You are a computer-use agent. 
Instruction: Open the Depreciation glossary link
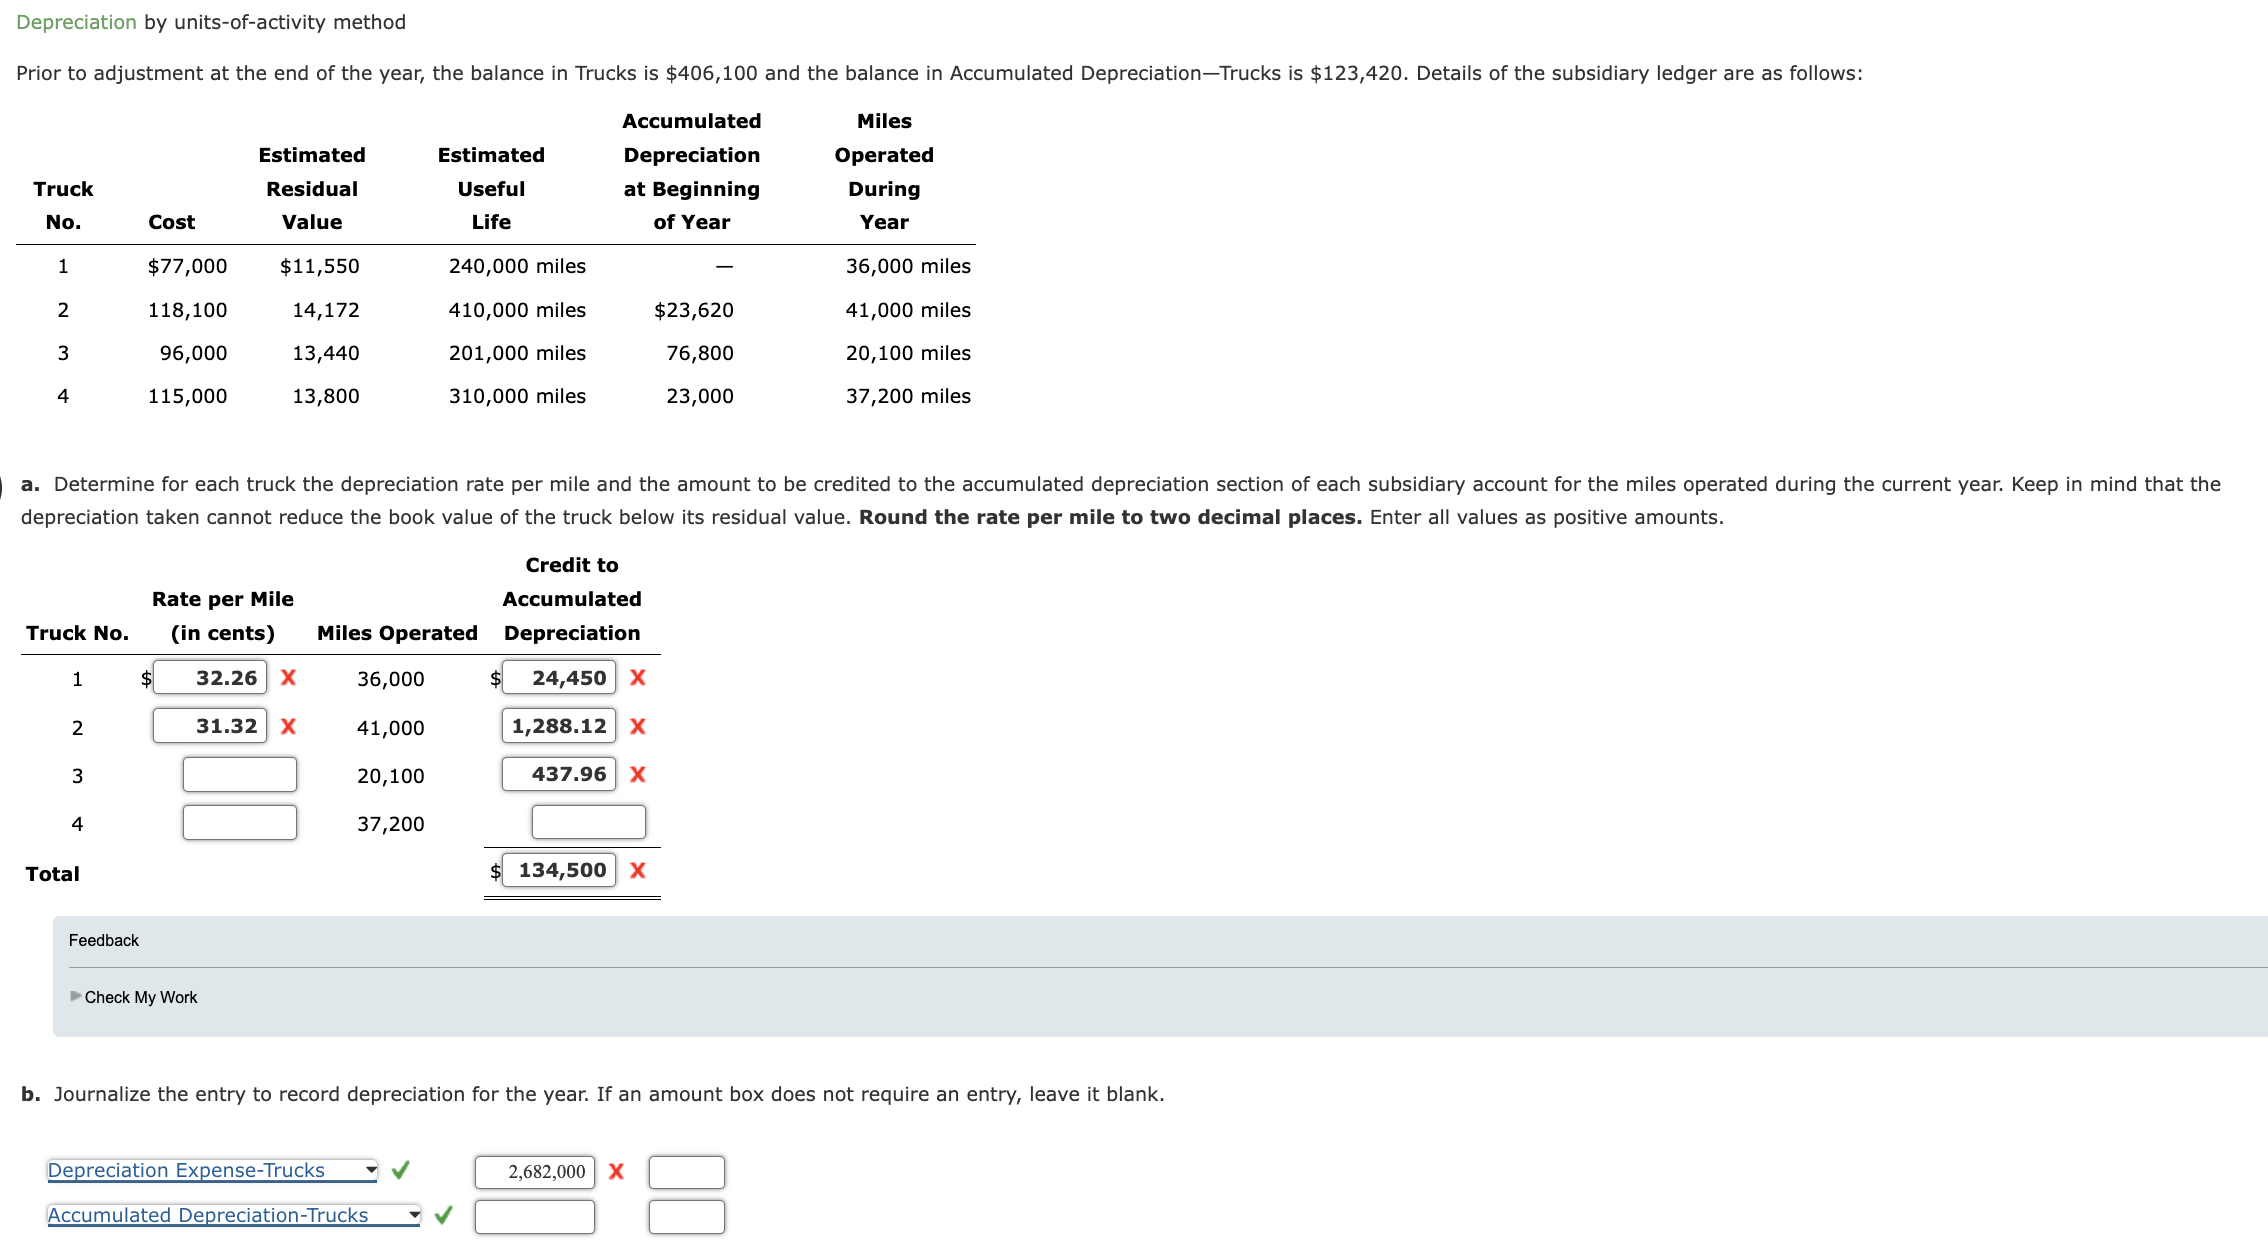pyautogui.click(x=76, y=22)
